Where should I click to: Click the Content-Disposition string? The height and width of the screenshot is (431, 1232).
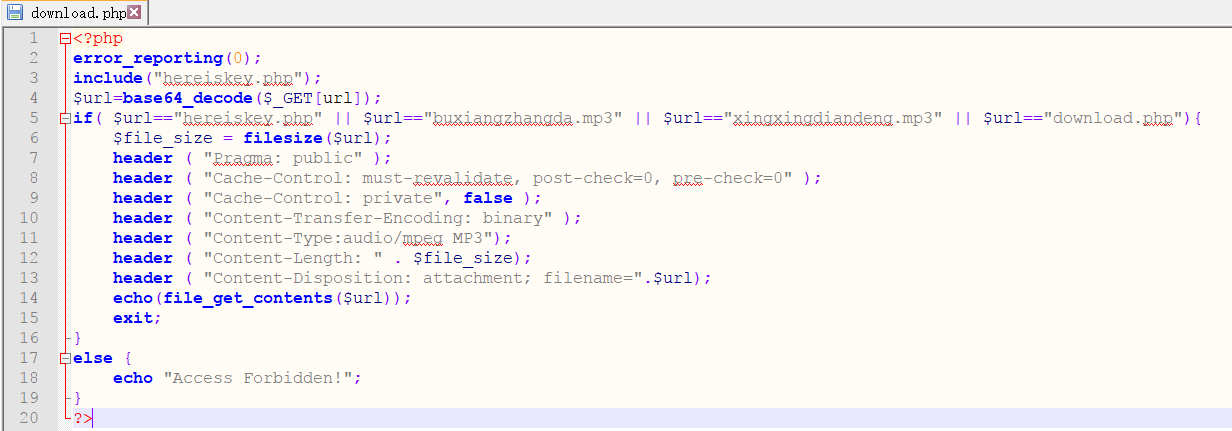tap(423, 278)
